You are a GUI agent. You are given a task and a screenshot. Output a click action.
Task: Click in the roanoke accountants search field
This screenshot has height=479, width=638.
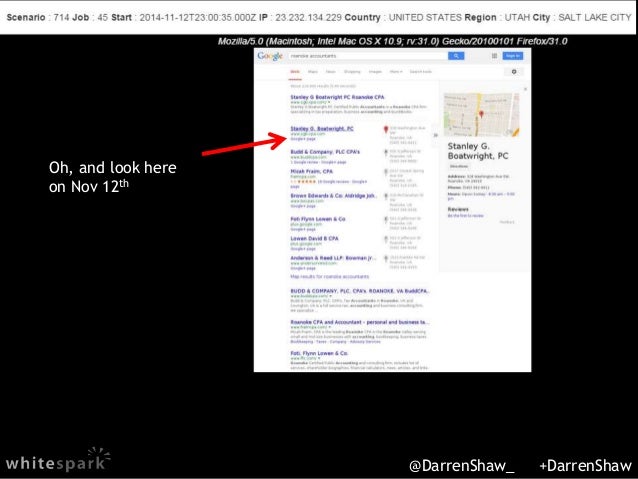point(368,56)
